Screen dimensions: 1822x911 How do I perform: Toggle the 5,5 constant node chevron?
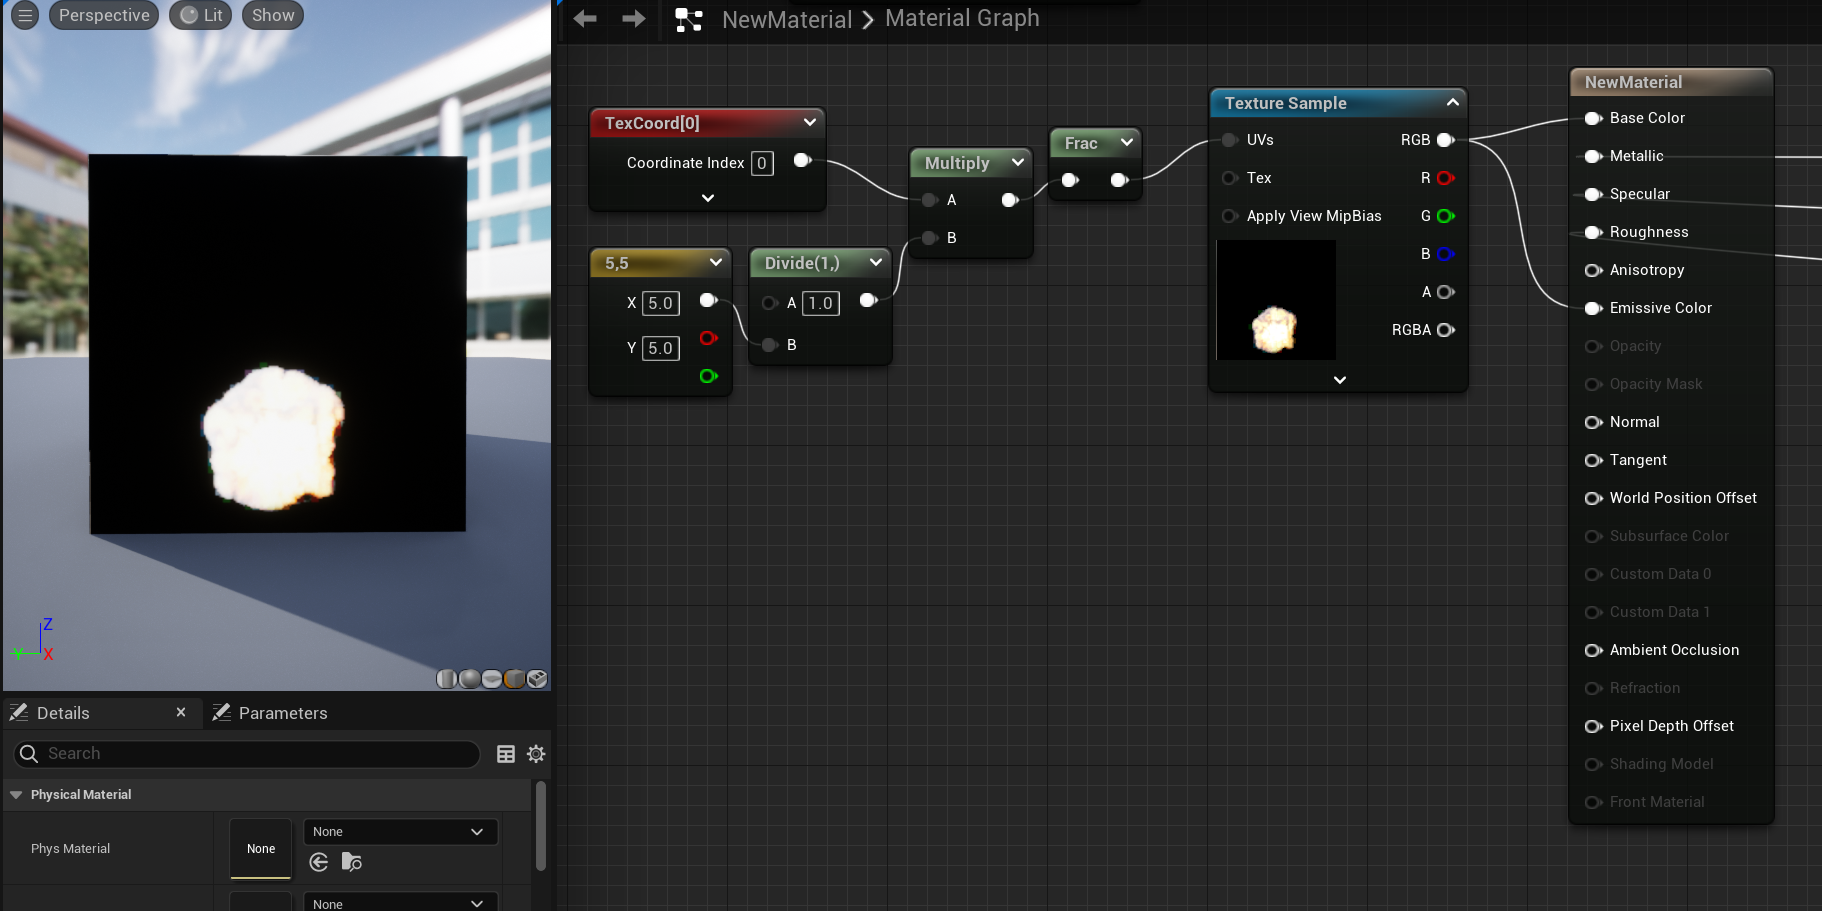click(716, 262)
